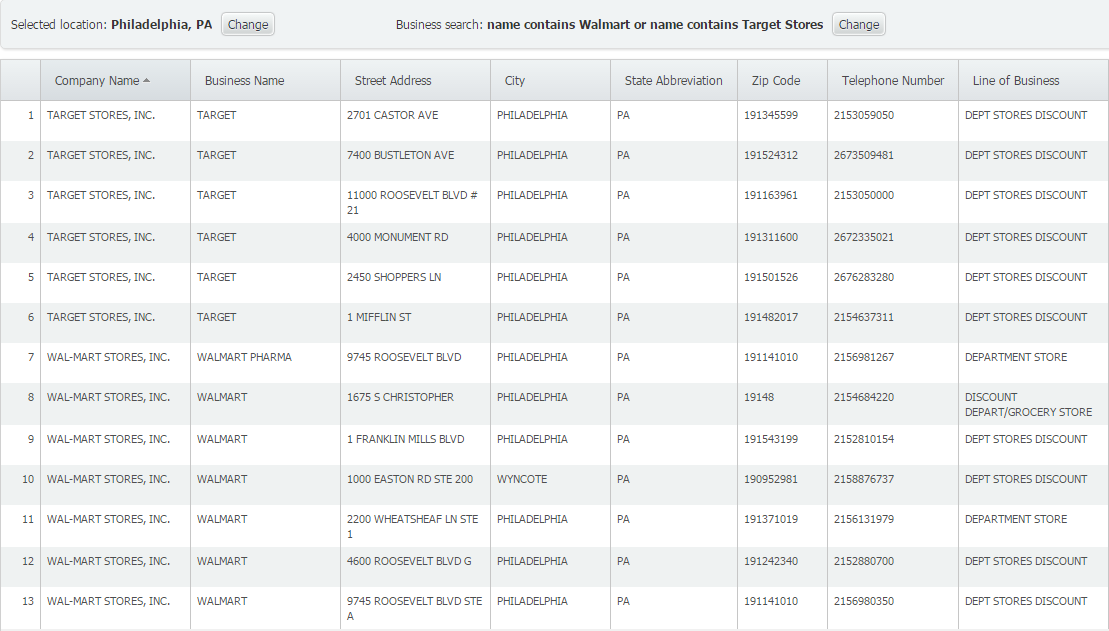Click Telephone Number column header
Viewport: 1109px width, 631px height.
point(892,81)
